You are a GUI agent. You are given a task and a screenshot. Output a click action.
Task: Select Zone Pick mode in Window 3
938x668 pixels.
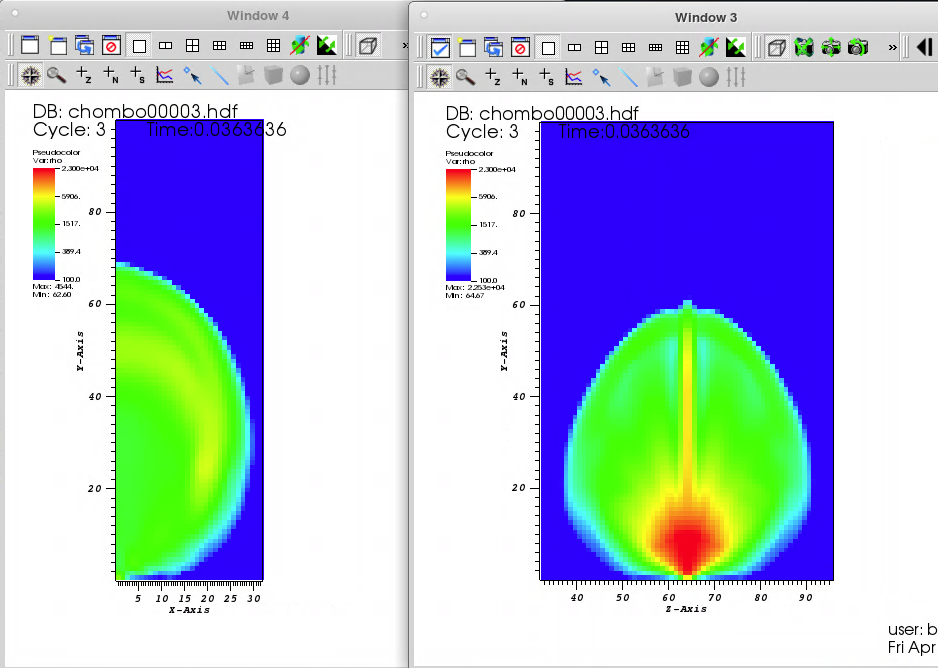coord(492,77)
